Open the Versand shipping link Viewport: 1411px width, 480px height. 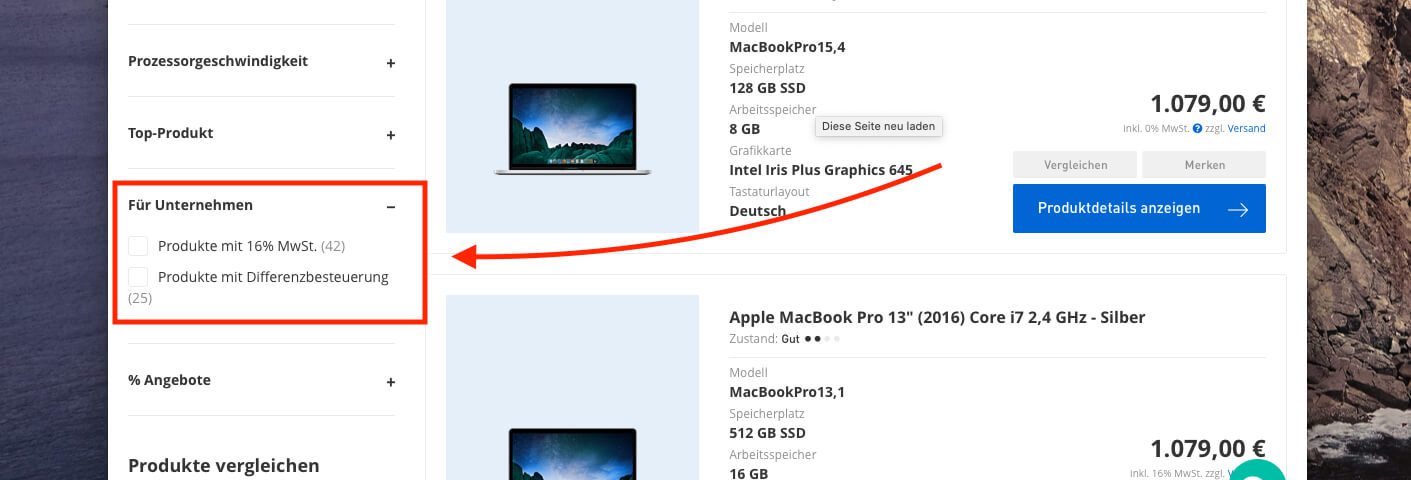click(x=1246, y=129)
